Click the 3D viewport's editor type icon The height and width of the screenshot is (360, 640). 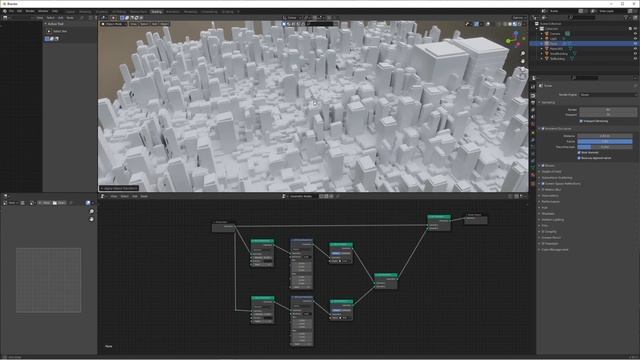104,18
